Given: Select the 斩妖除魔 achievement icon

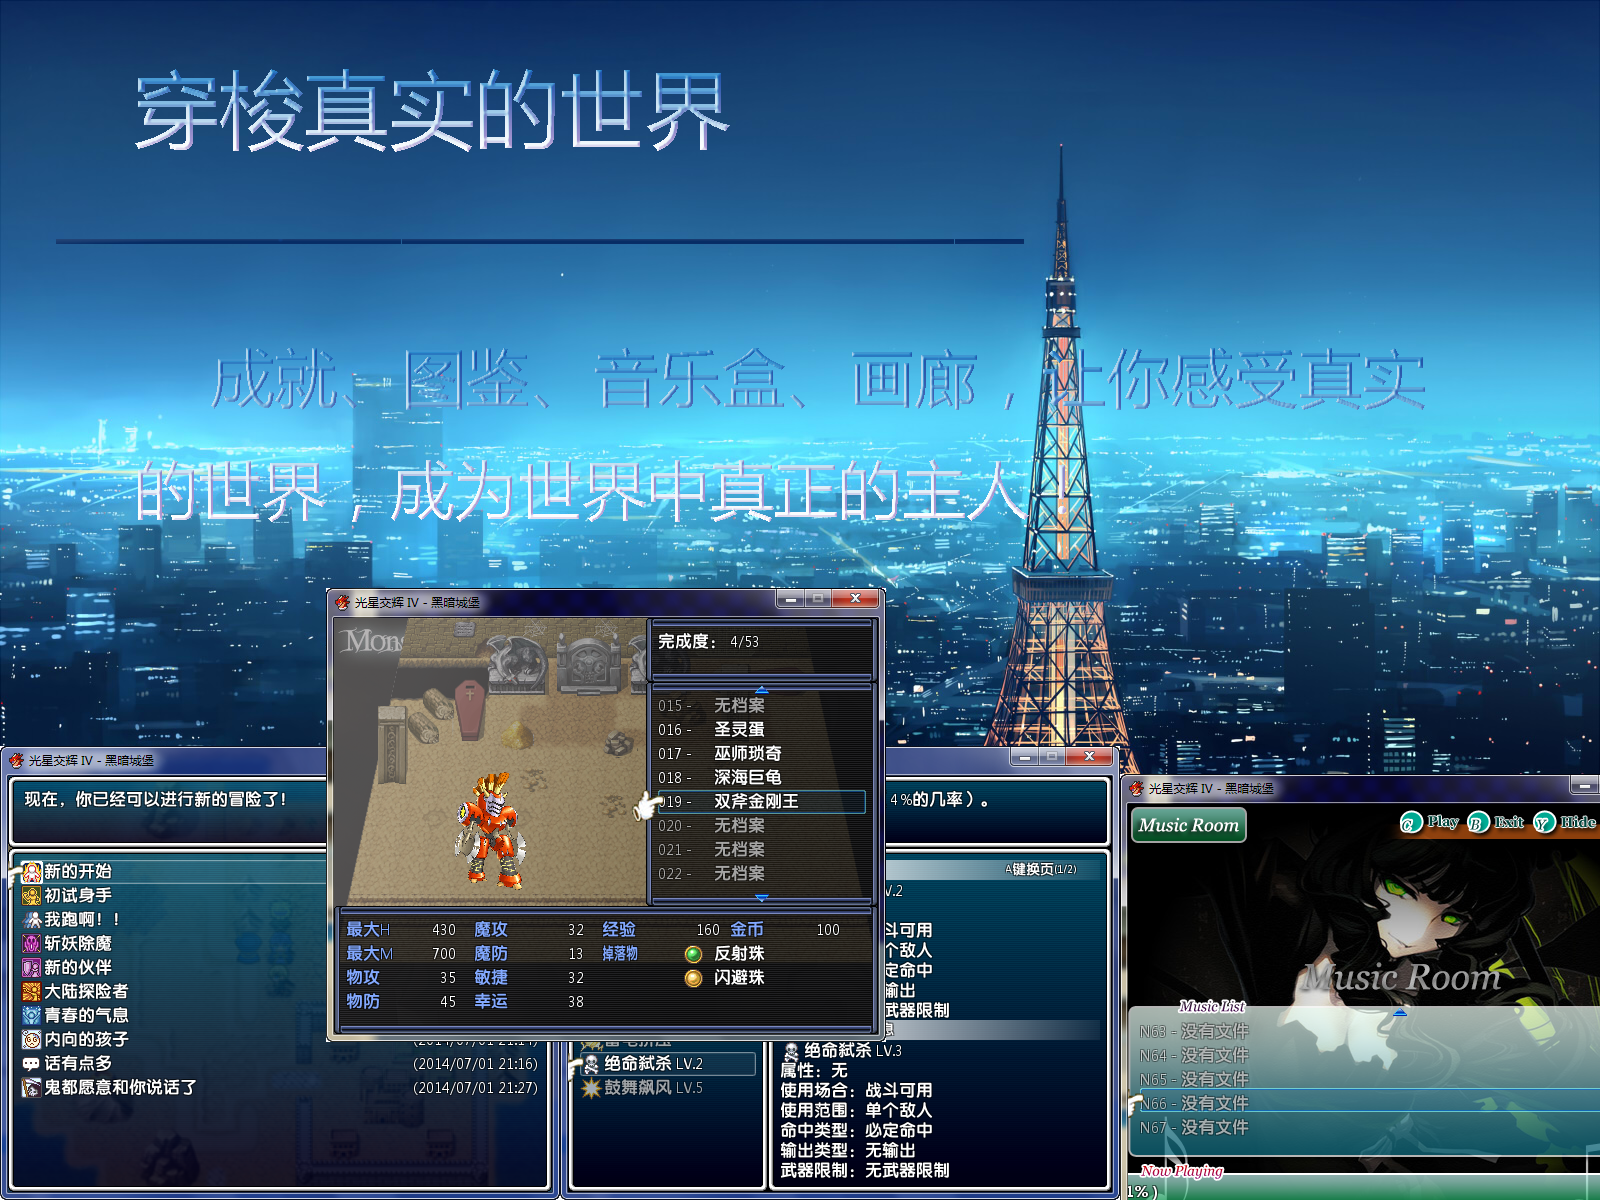Looking at the screenshot, I should [32, 944].
